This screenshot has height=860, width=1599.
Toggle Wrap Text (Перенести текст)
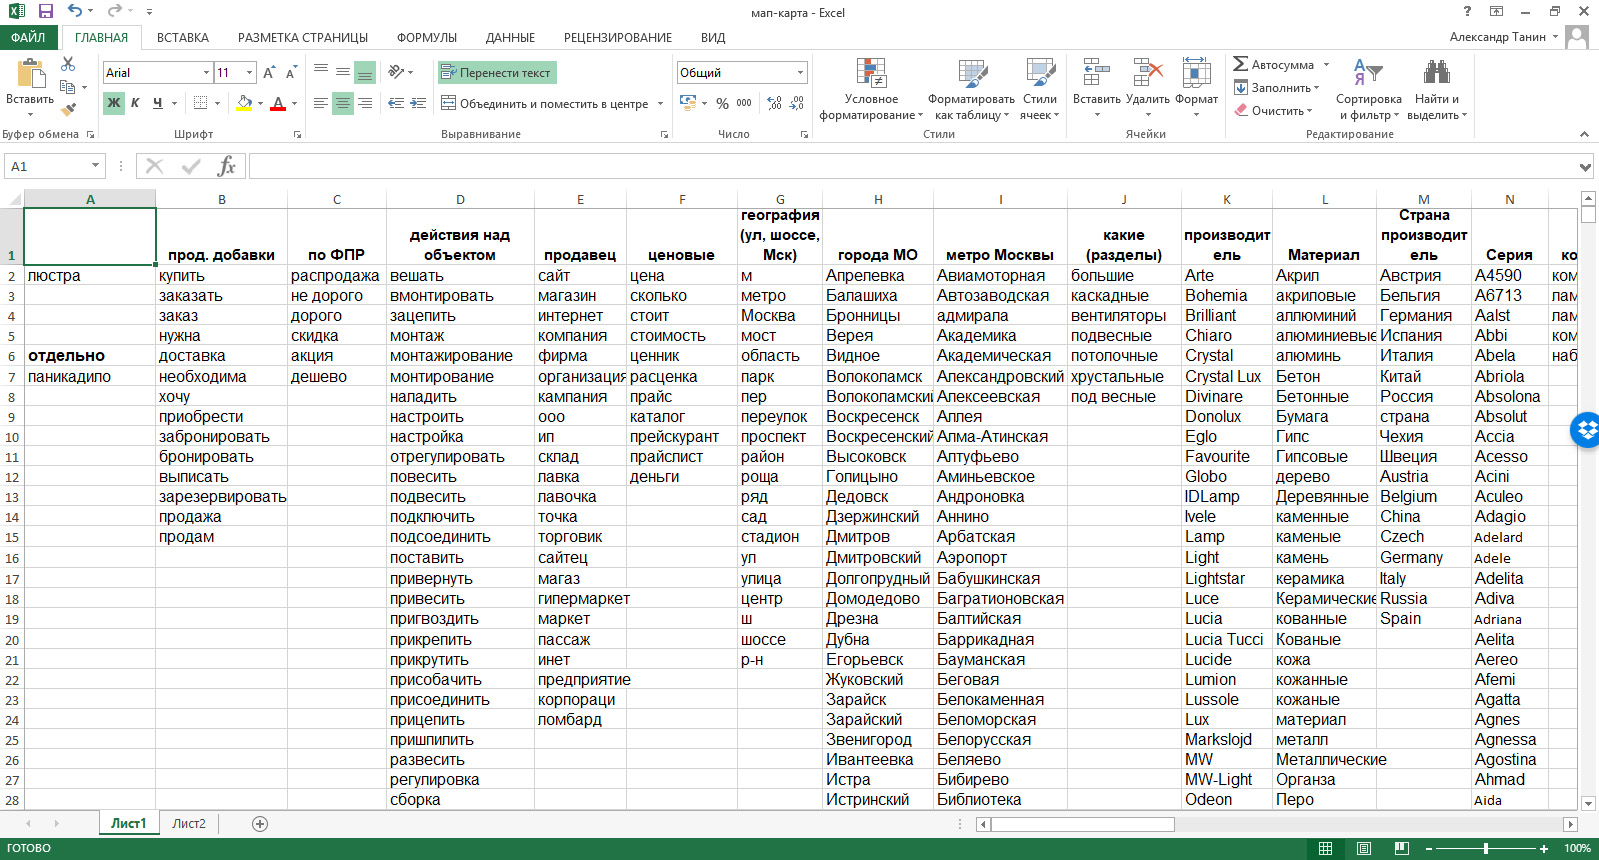pyautogui.click(x=496, y=73)
